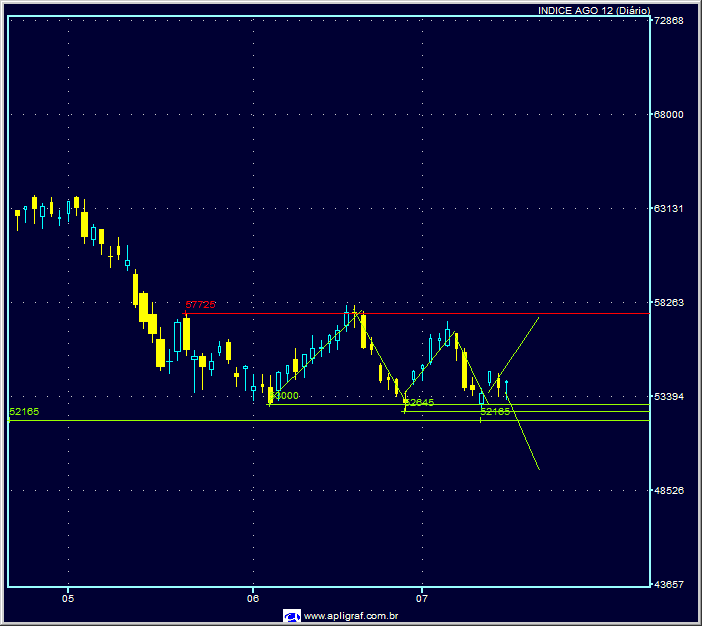
Task: Click the 05 month label on time axis
Action: point(68,599)
